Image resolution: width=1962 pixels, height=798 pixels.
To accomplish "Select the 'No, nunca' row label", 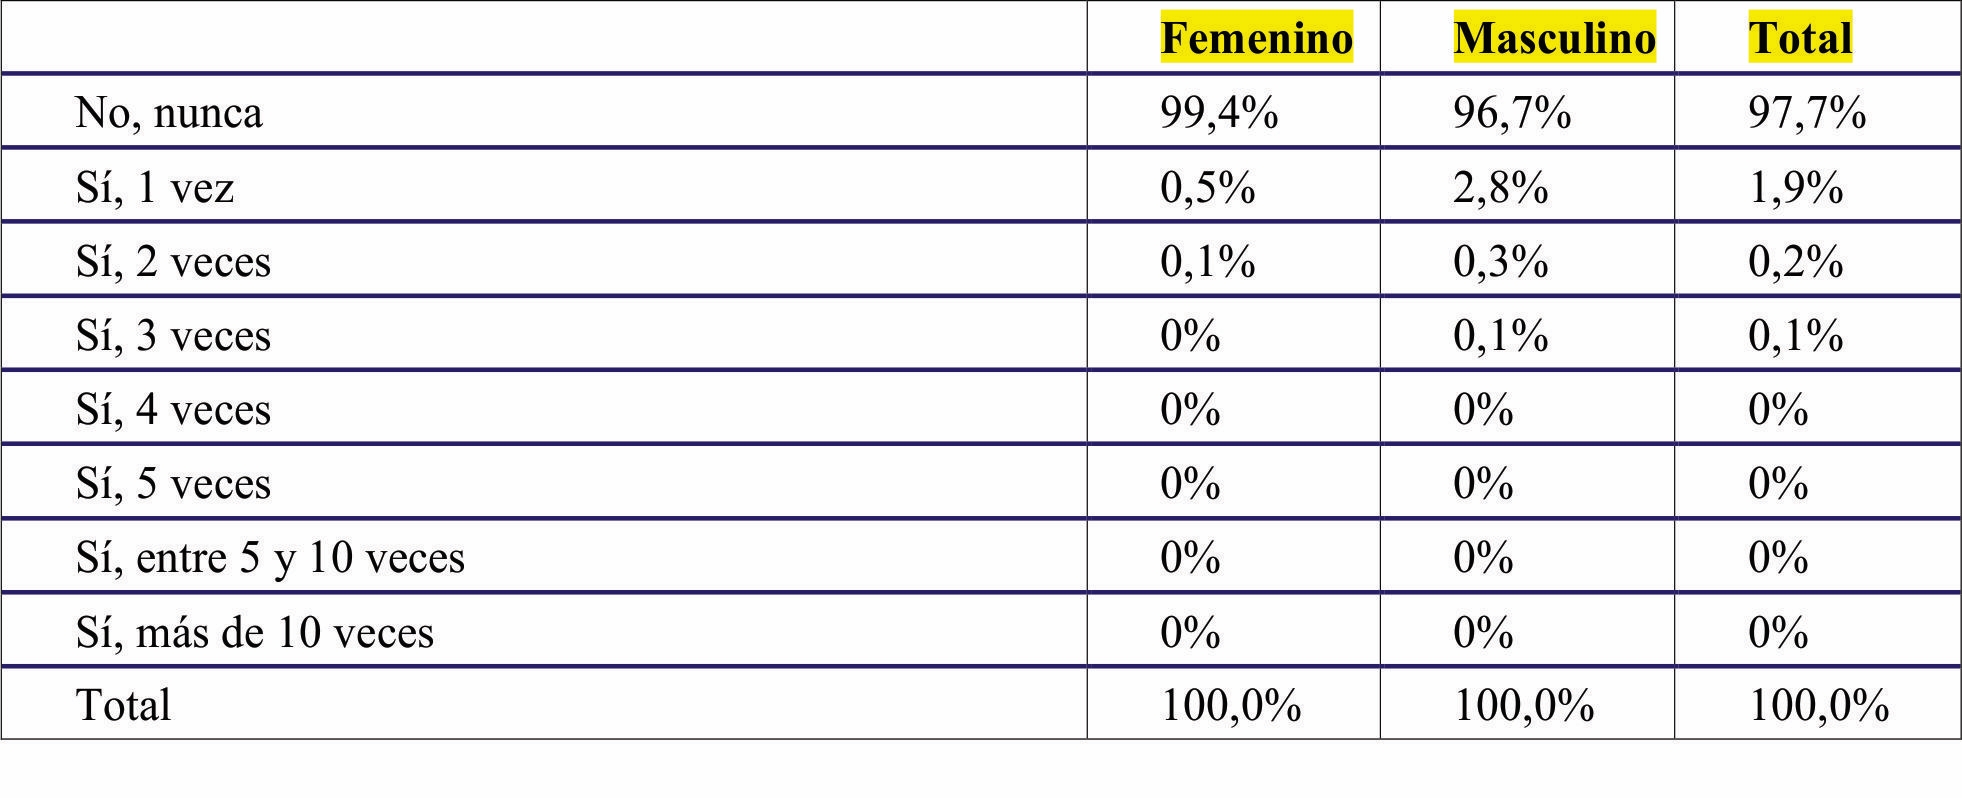I will (169, 113).
